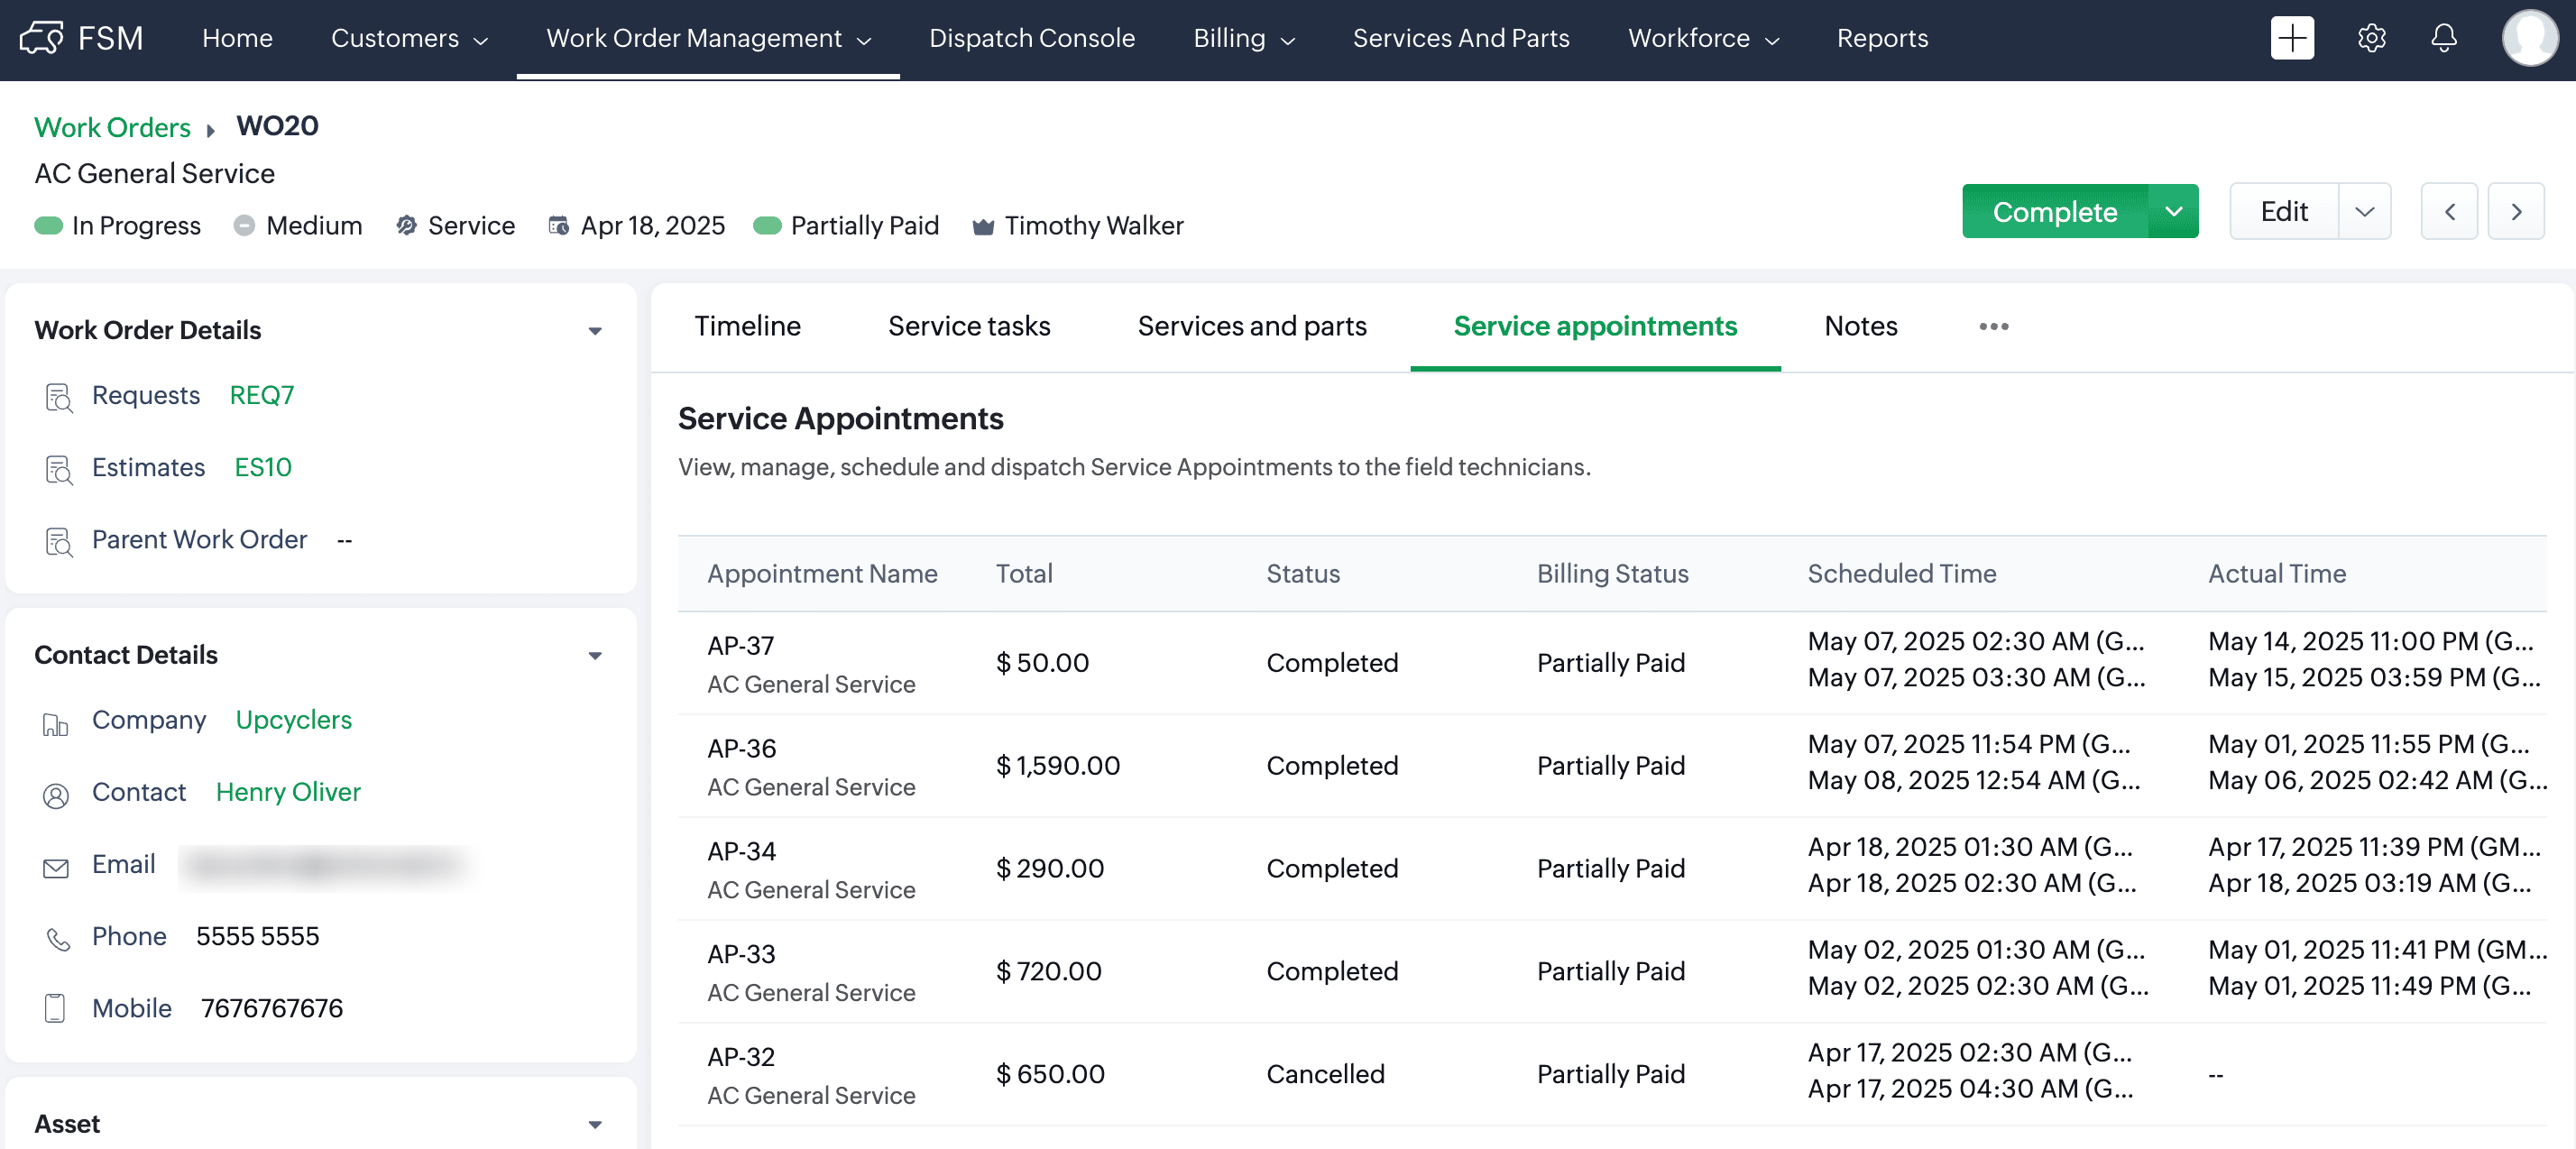Image resolution: width=2576 pixels, height=1149 pixels.
Task: Open the Complete button dropdown arrow
Action: click(x=2173, y=211)
